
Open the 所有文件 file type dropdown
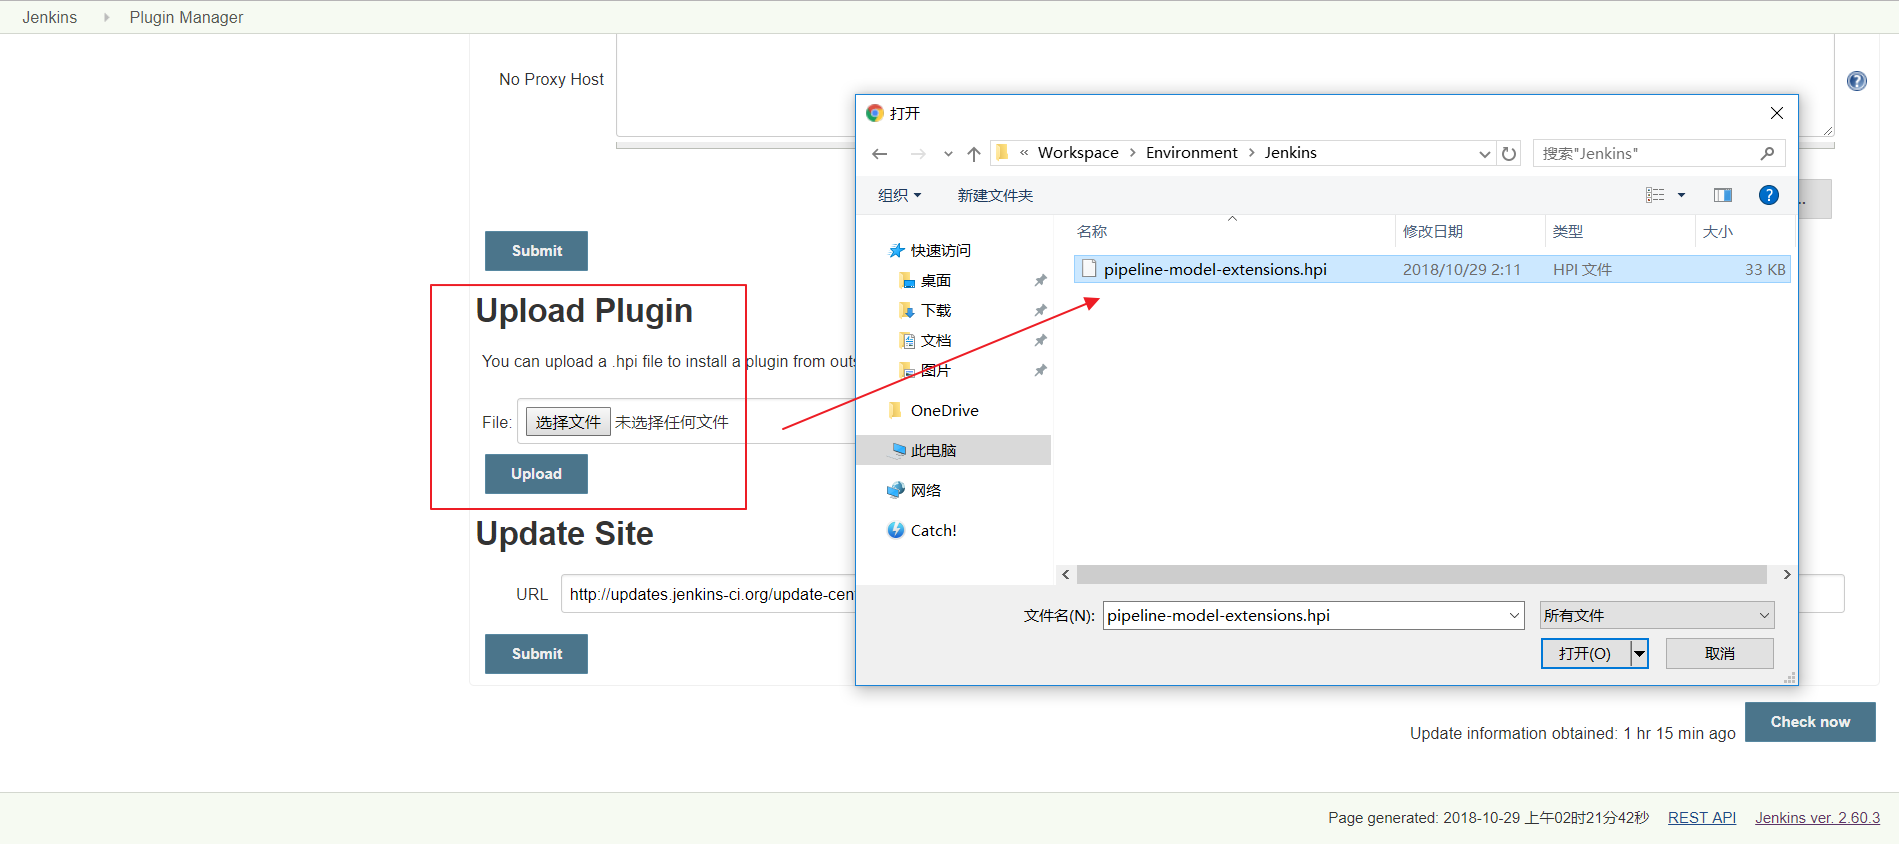pos(1657,615)
